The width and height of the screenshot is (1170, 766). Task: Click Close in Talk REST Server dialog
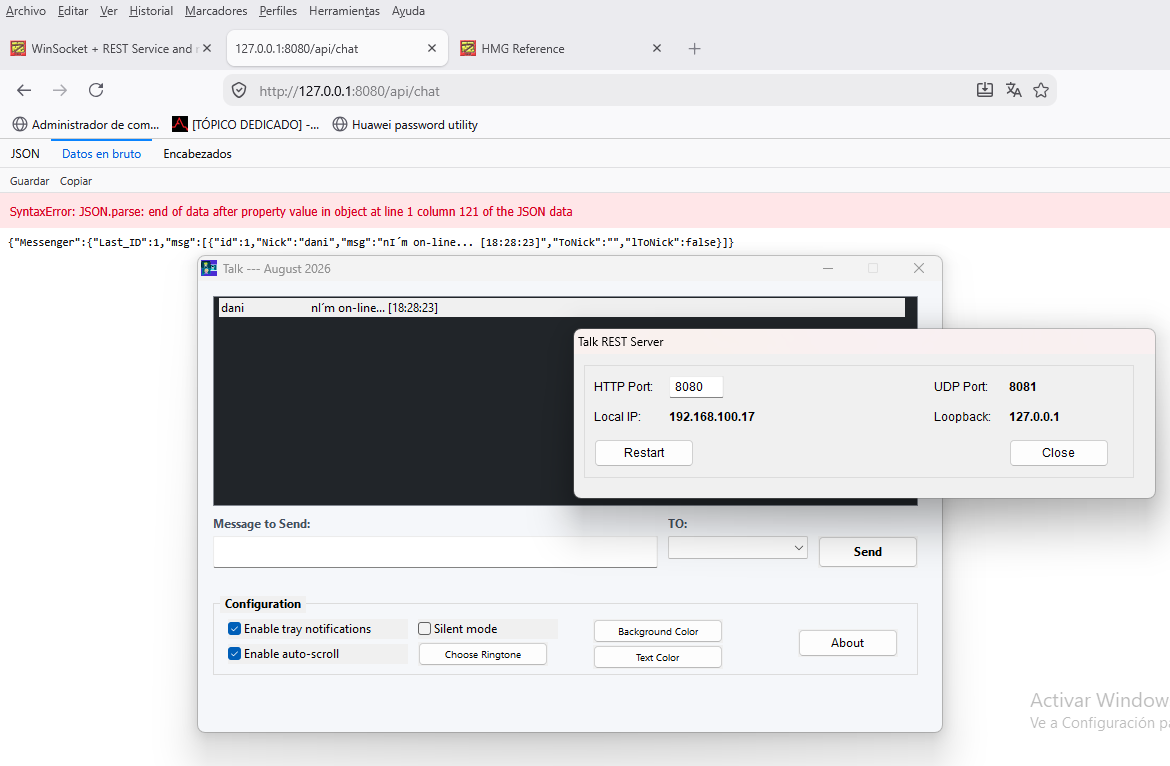coord(1058,453)
